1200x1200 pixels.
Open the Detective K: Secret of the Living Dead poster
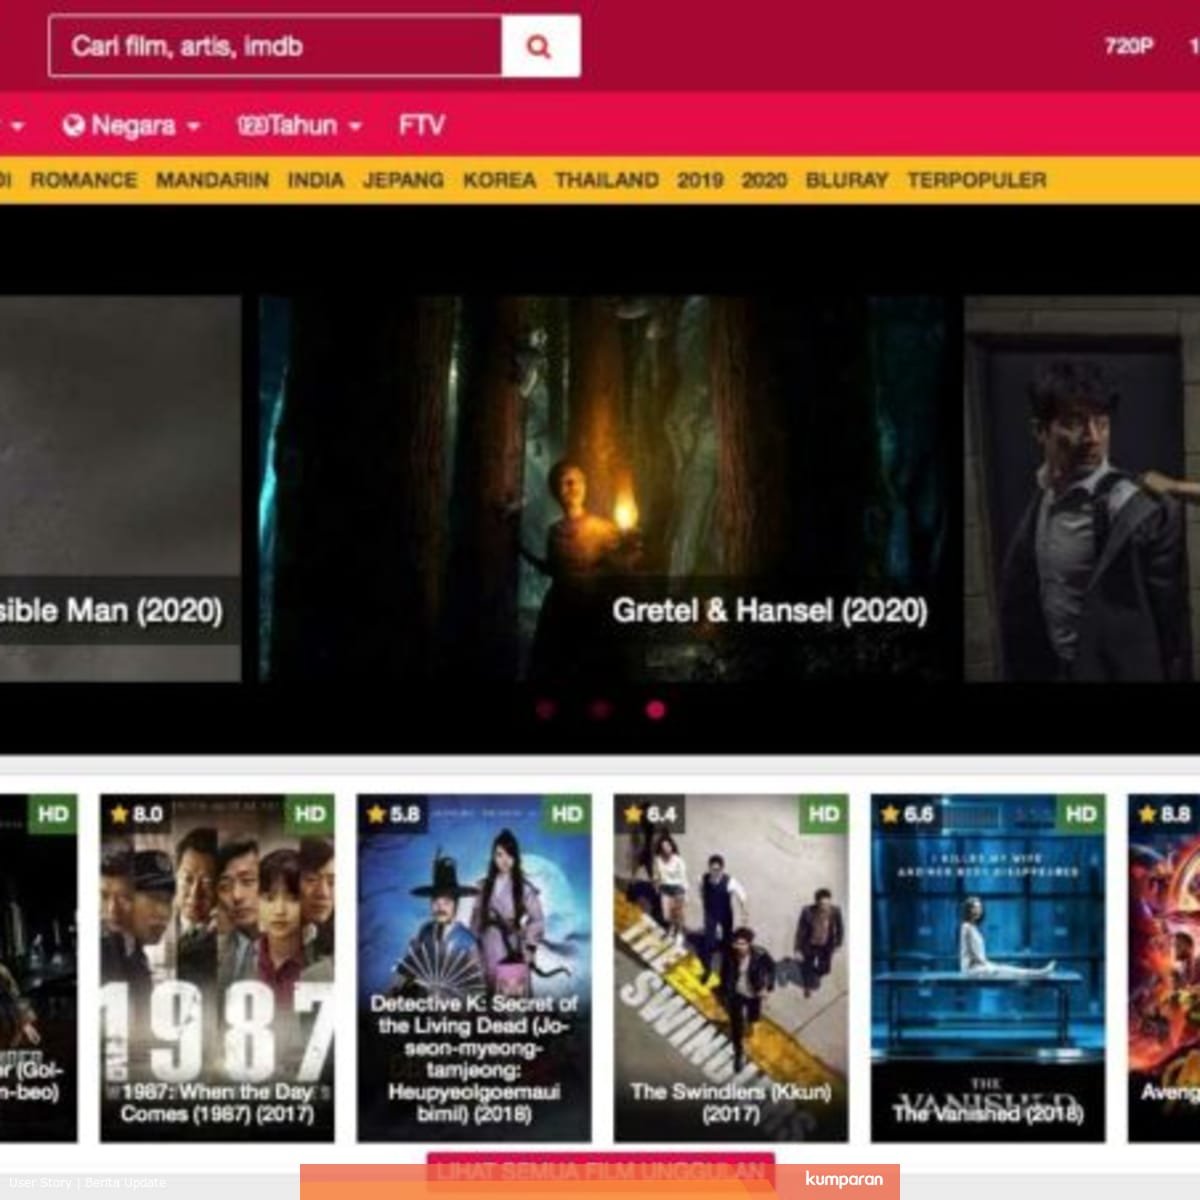(x=474, y=968)
